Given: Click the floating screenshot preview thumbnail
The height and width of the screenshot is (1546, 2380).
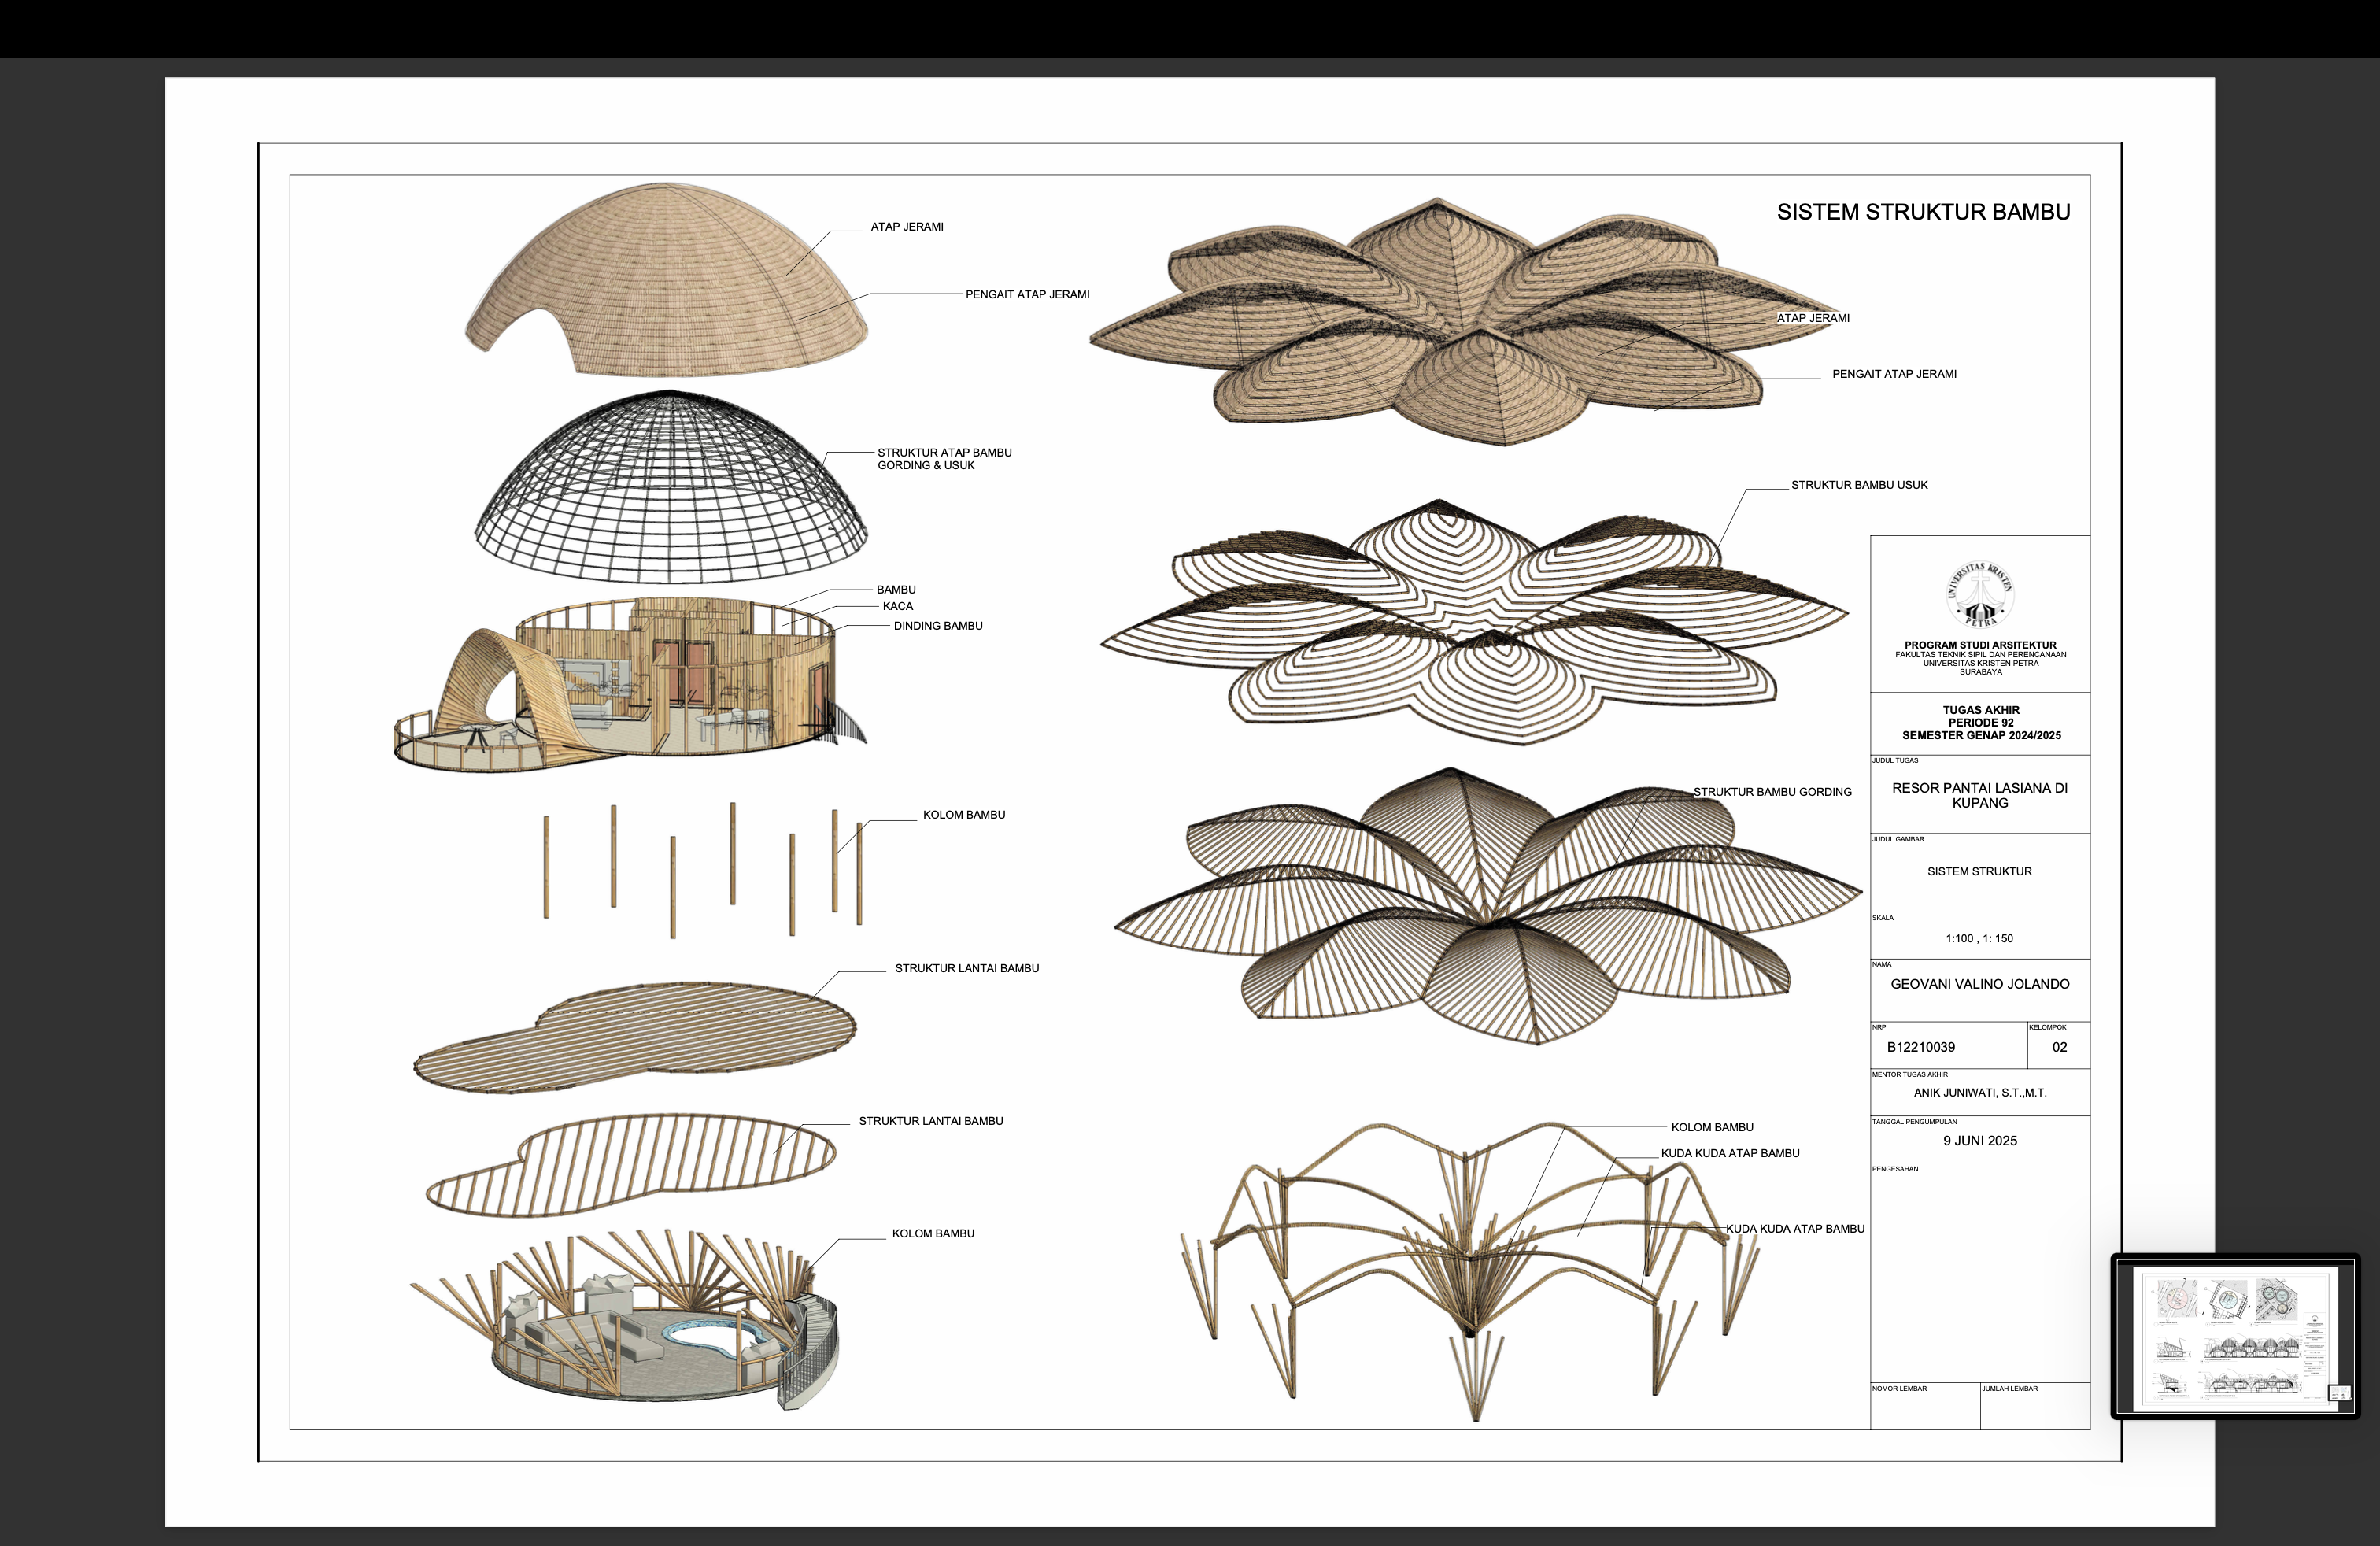Looking at the screenshot, I should [x=2234, y=1336].
